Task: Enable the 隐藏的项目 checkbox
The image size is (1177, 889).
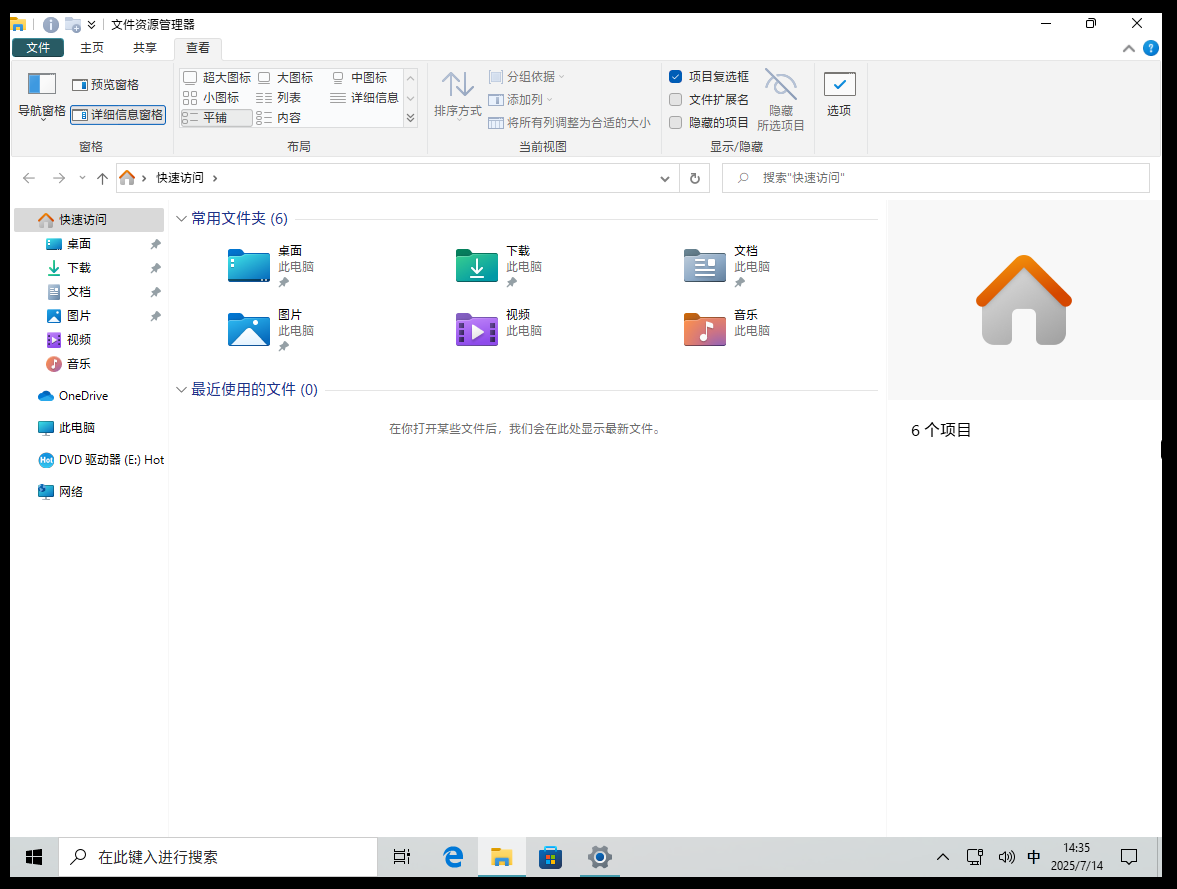Action: 676,122
